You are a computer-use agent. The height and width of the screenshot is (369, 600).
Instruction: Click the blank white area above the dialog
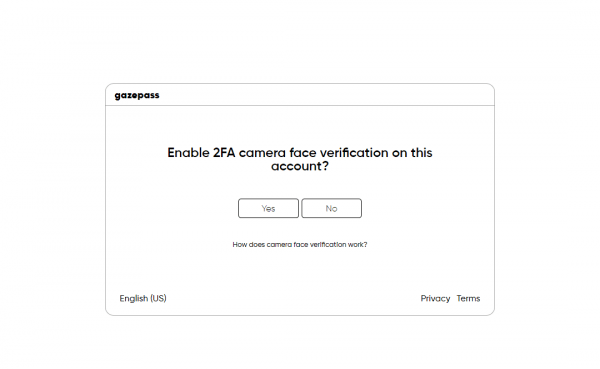tap(300, 40)
